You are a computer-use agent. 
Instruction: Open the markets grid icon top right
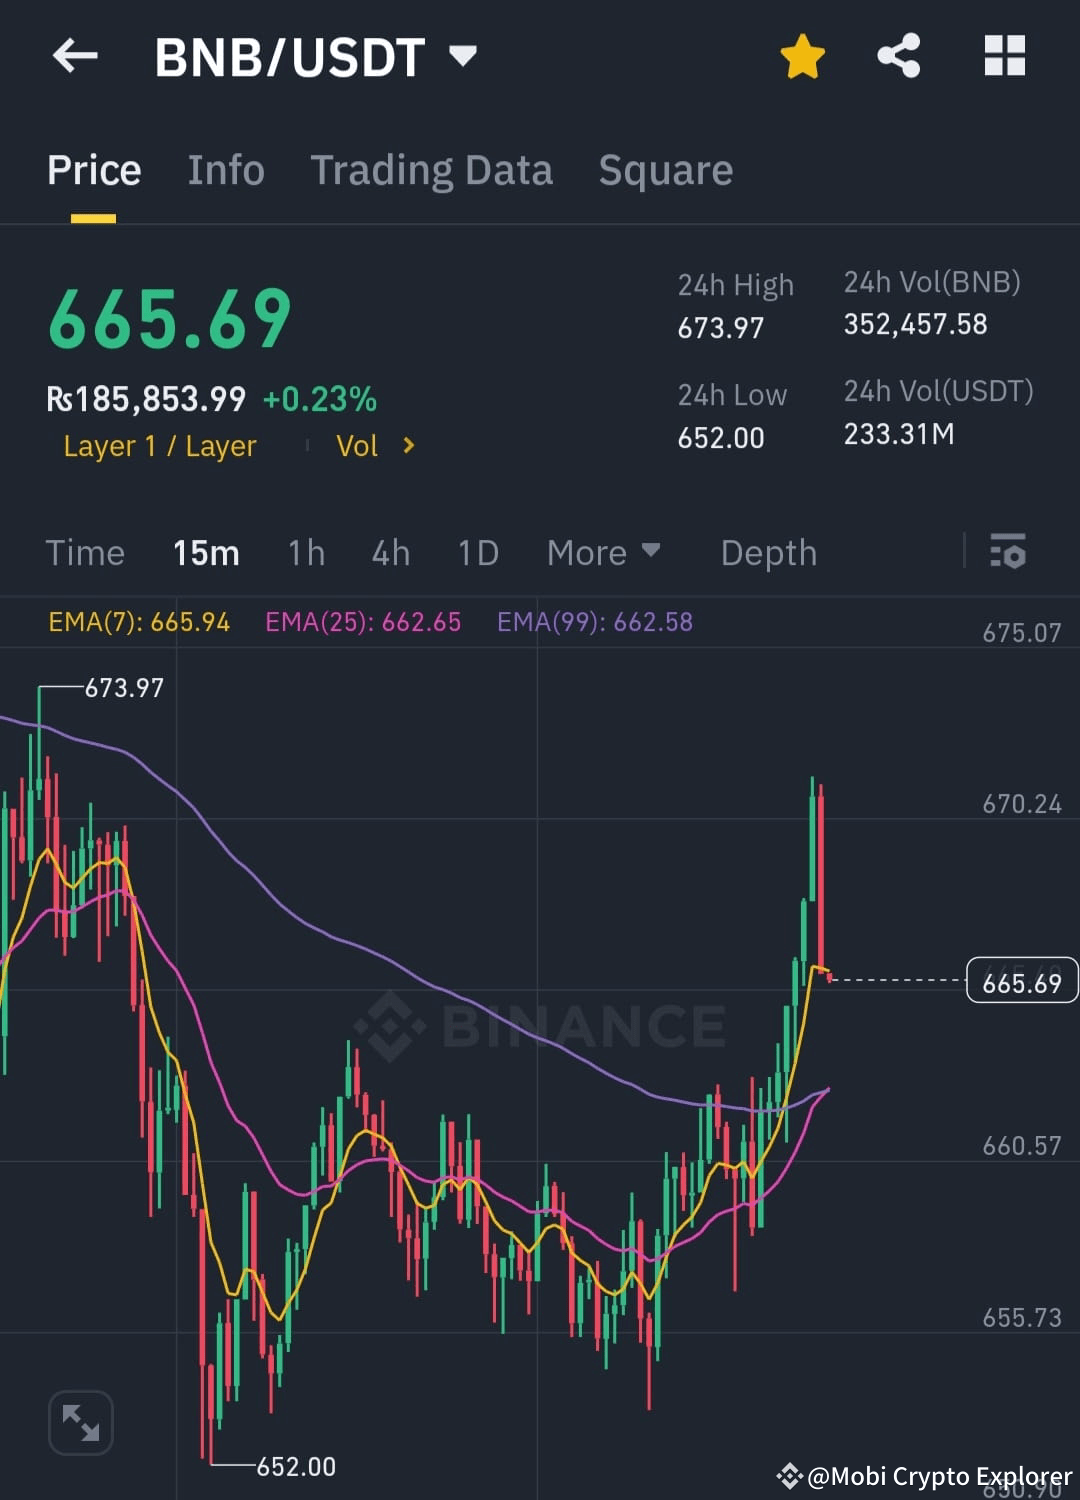pyautogui.click(x=1005, y=57)
